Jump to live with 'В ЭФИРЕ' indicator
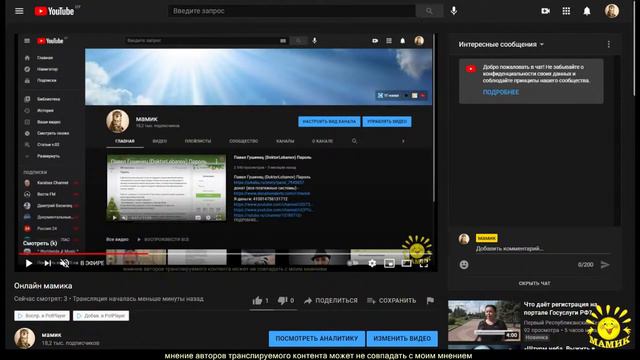Image resolution: width=640 pixels, height=360 pixels. point(92,263)
